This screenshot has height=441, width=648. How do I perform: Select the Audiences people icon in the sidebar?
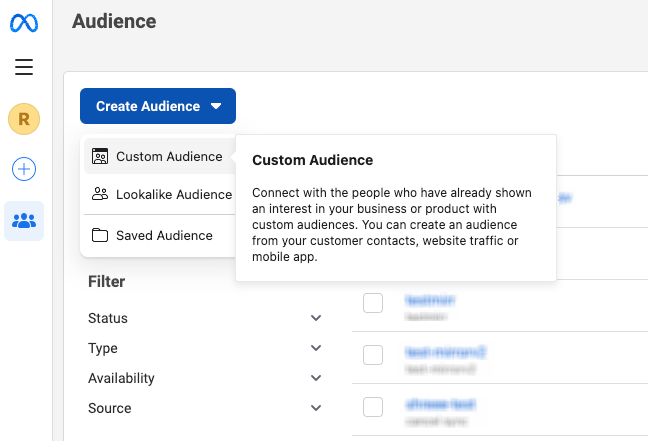tap(24, 221)
